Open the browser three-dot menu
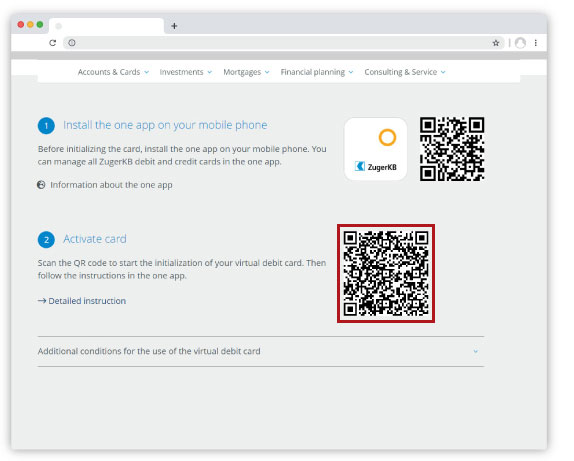574x461 pixels. pyautogui.click(x=536, y=43)
